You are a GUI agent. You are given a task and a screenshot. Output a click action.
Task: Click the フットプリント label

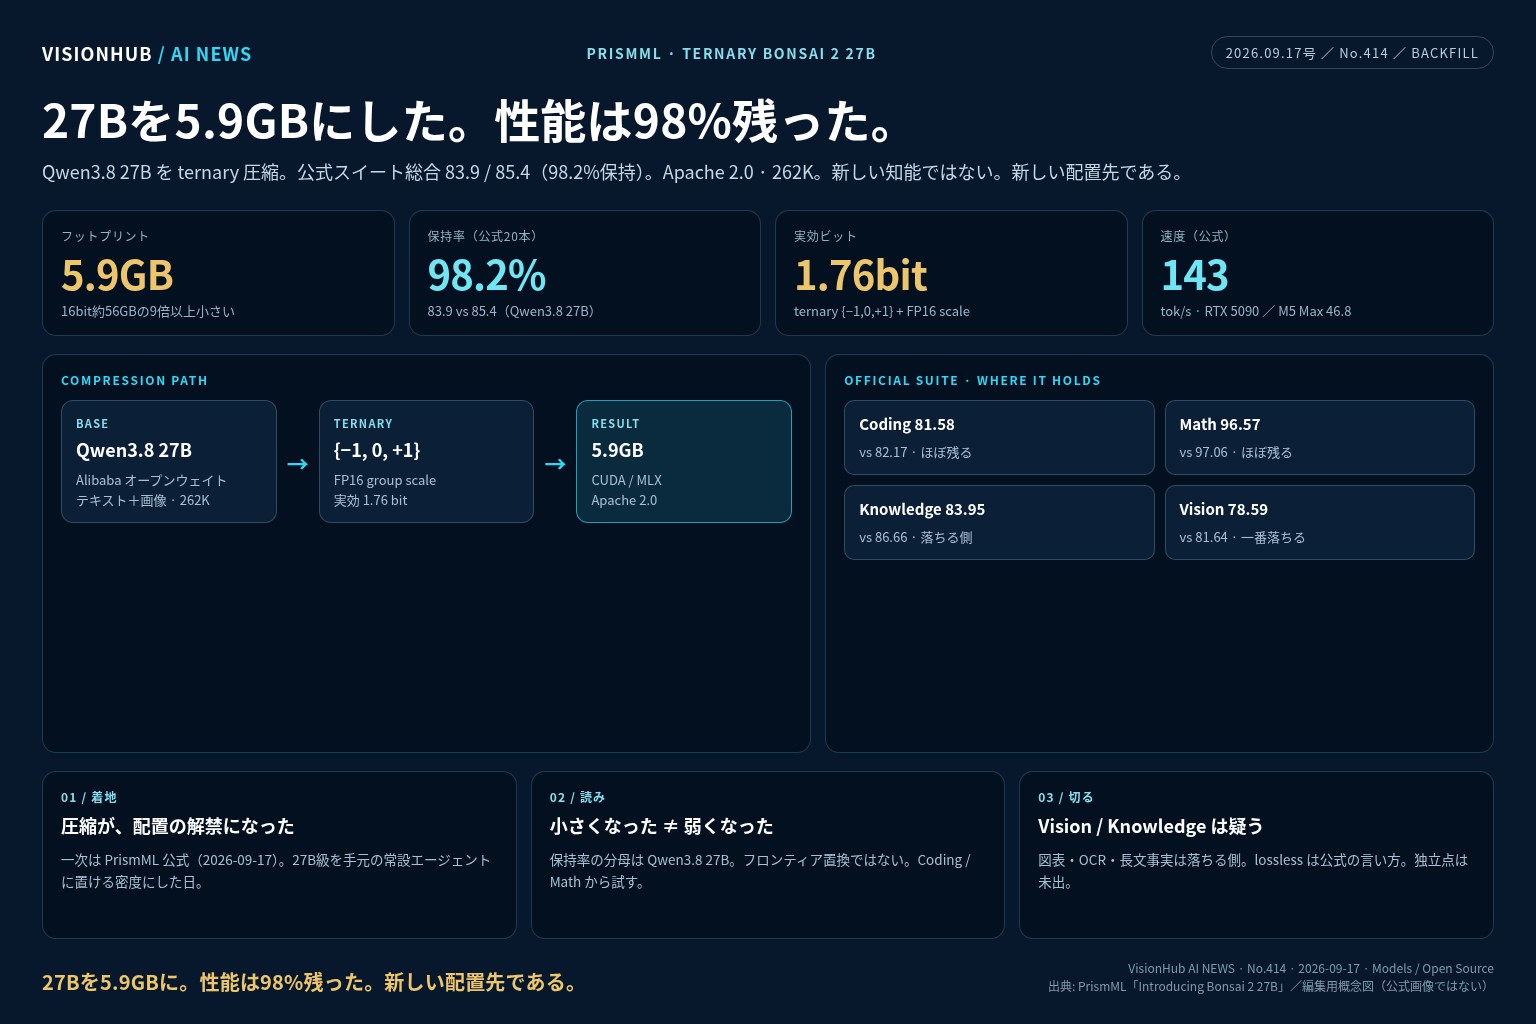tap(105, 236)
